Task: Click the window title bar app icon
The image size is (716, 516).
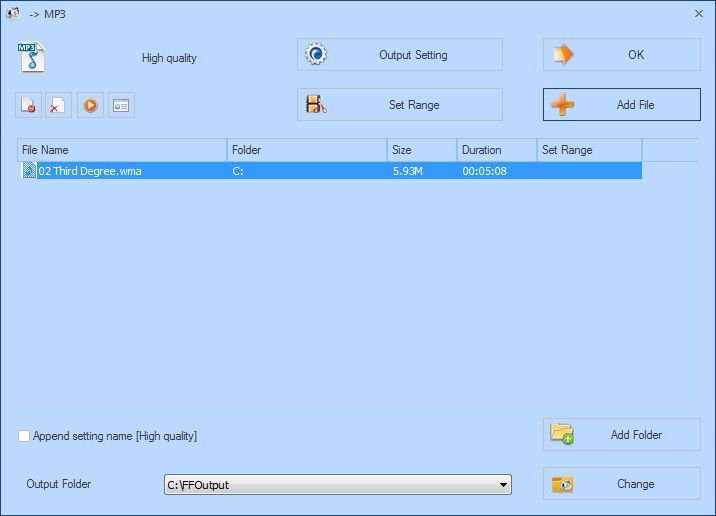Action: point(13,14)
